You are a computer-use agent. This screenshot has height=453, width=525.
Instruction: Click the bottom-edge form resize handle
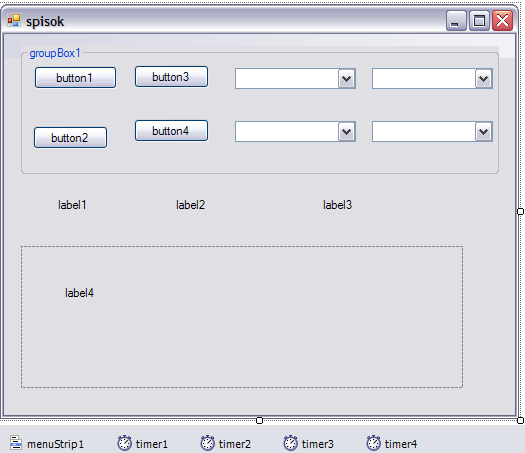coord(259,420)
